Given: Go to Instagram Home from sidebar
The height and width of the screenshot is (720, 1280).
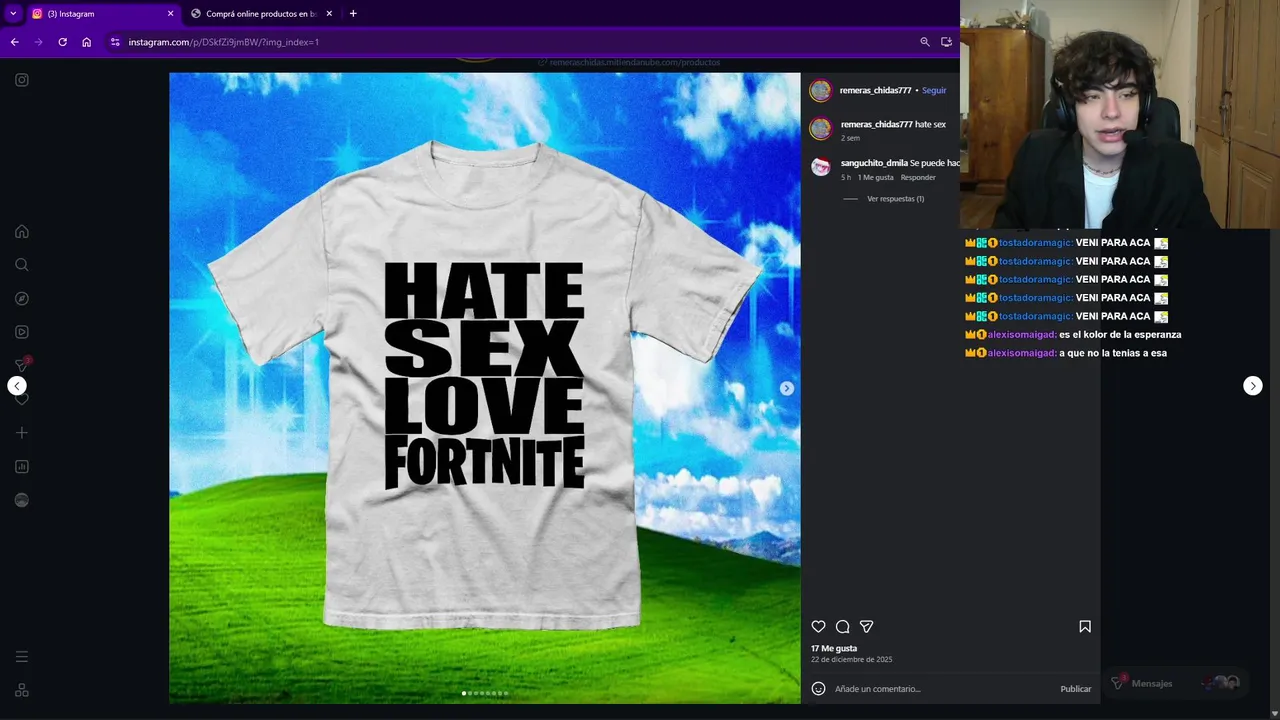Looking at the screenshot, I should pyautogui.click(x=22, y=231).
